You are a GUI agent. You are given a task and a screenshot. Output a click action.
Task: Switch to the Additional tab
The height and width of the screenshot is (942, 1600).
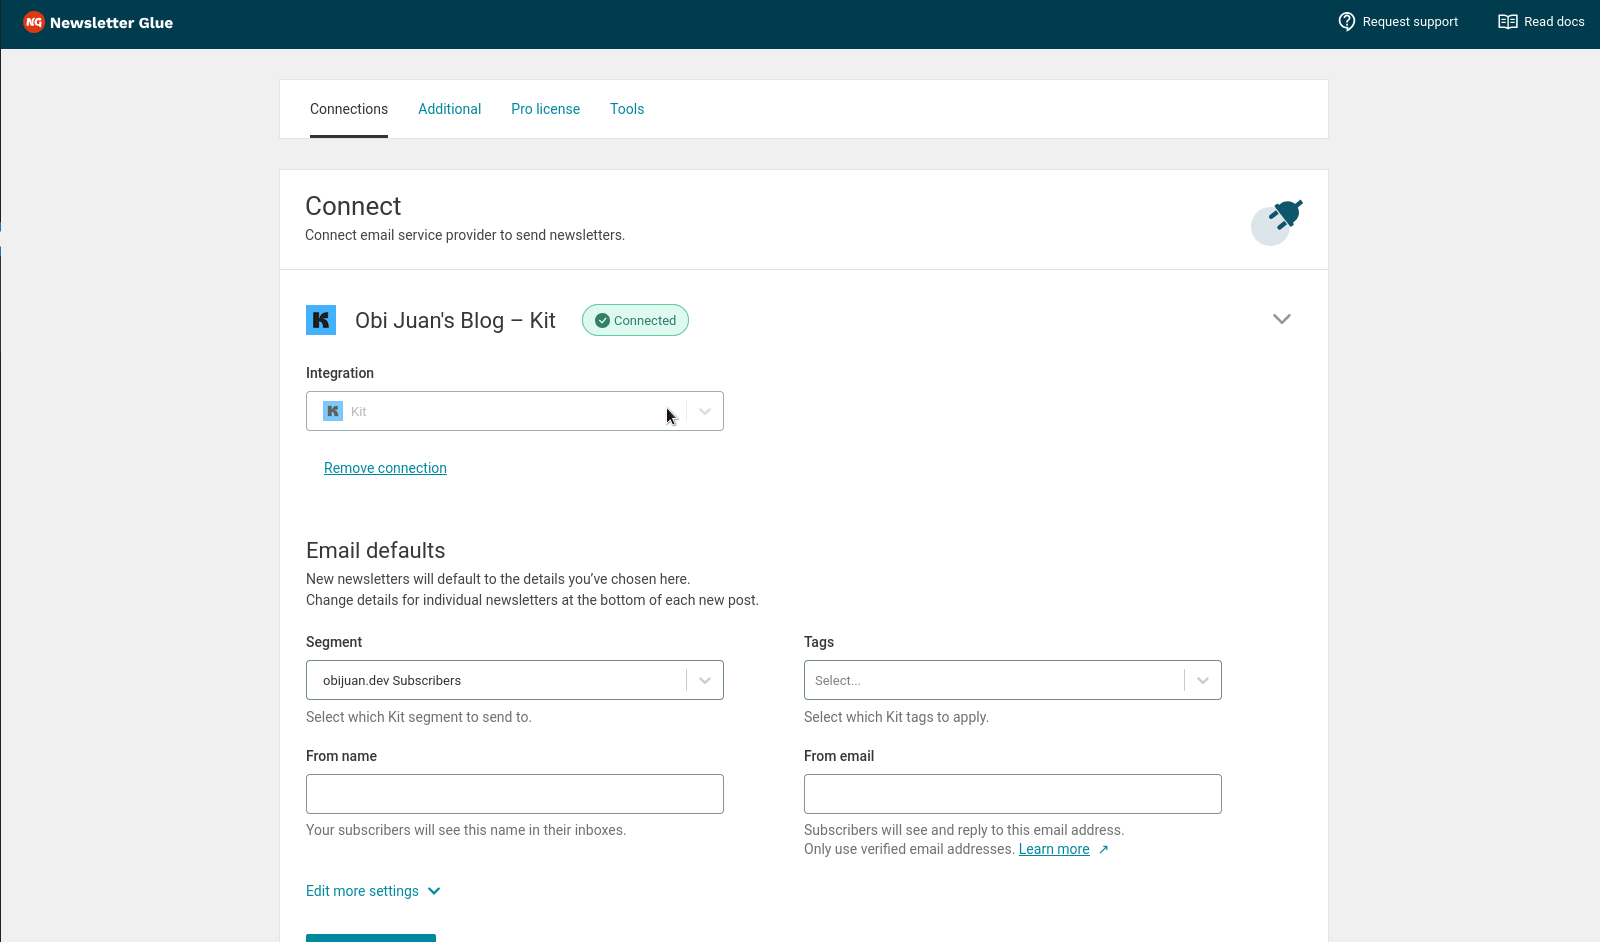[x=449, y=109]
